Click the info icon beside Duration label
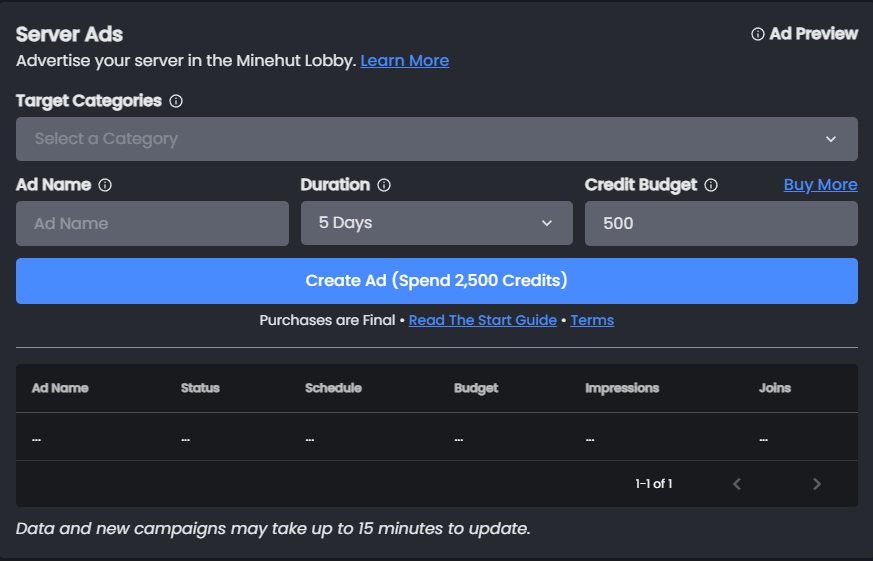The height and width of the screenshot is (561, 873). click(x=384, y=185)
